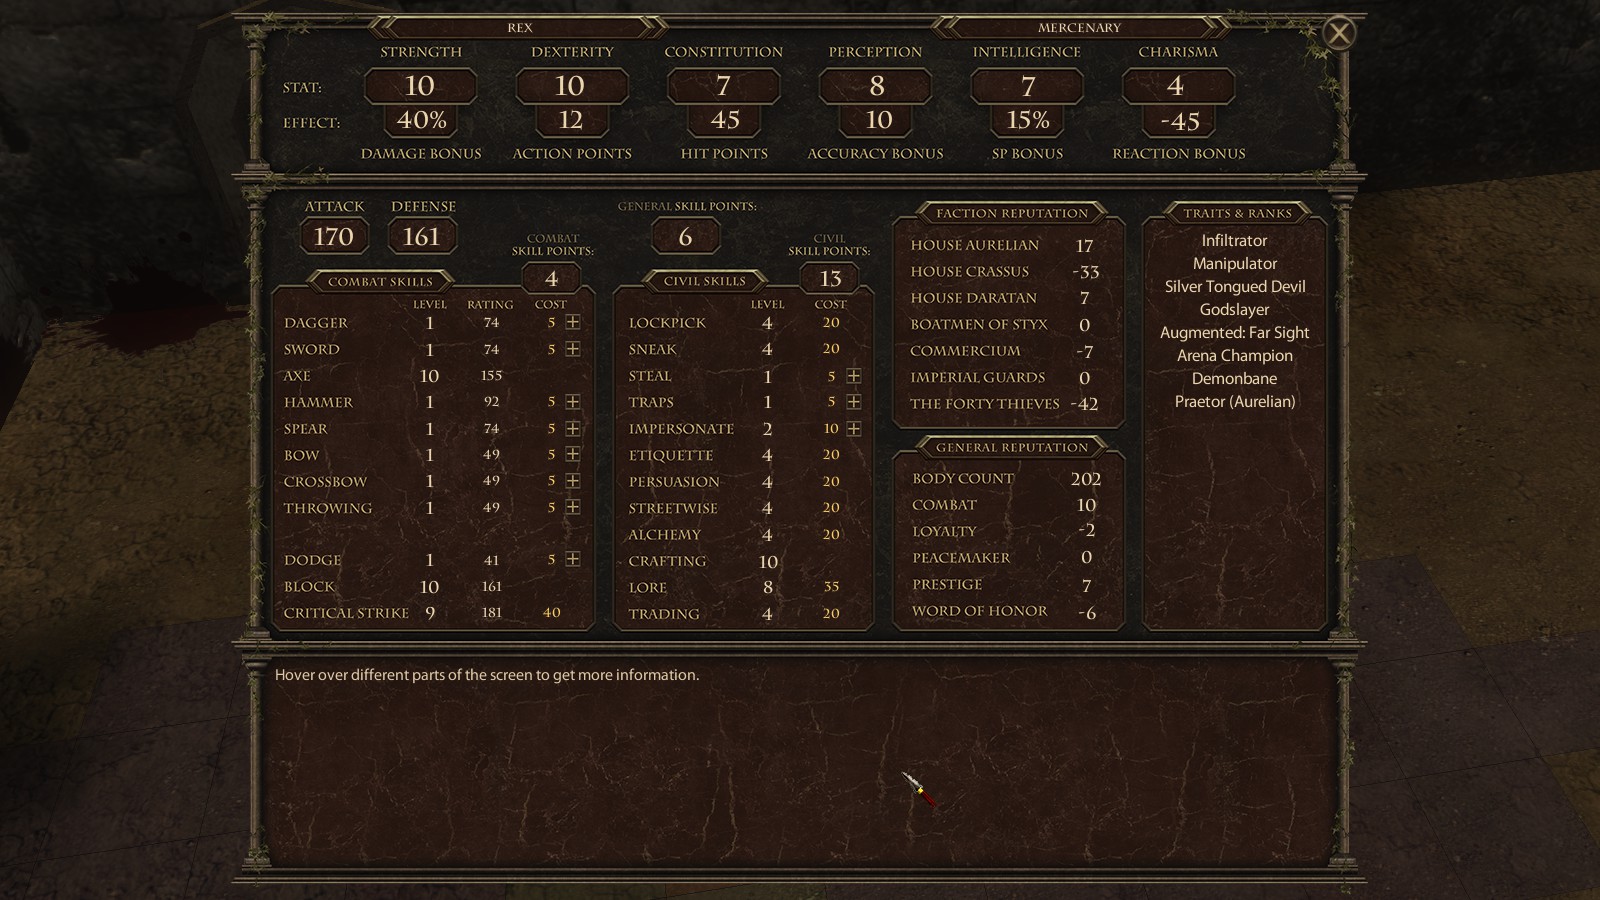Click the Prestige reputation entry
1600x900 pixels.
947,585
